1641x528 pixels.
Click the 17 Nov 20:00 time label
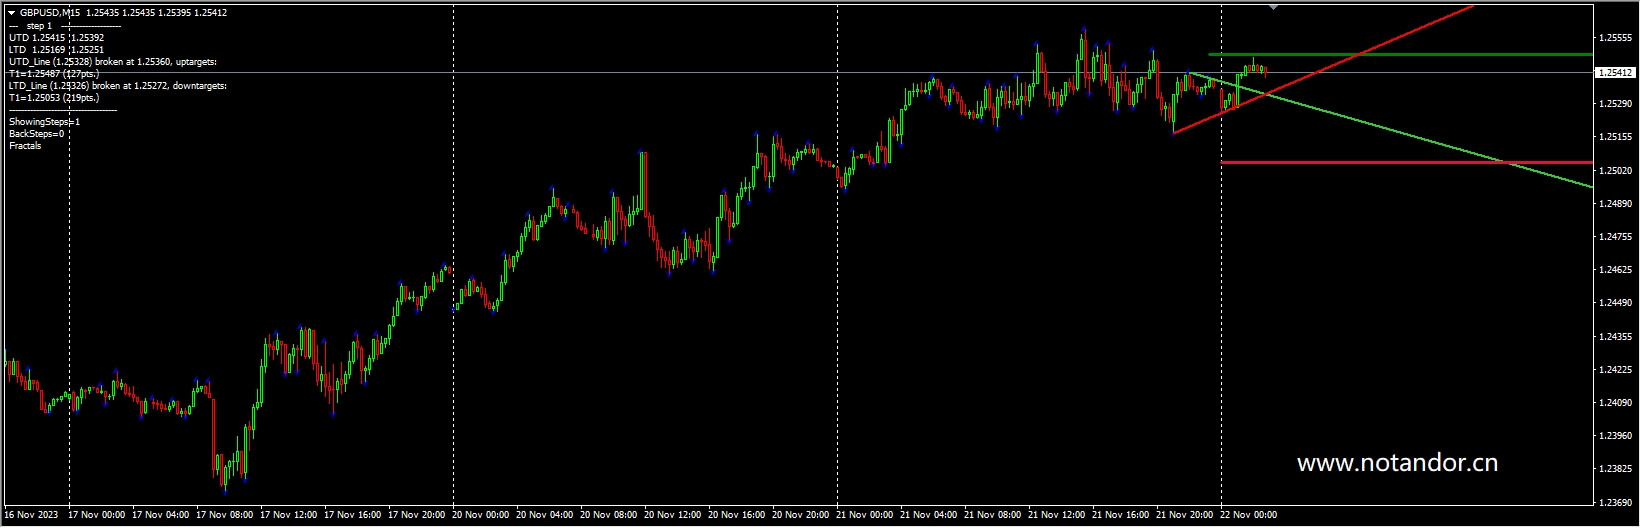[417, 515]
